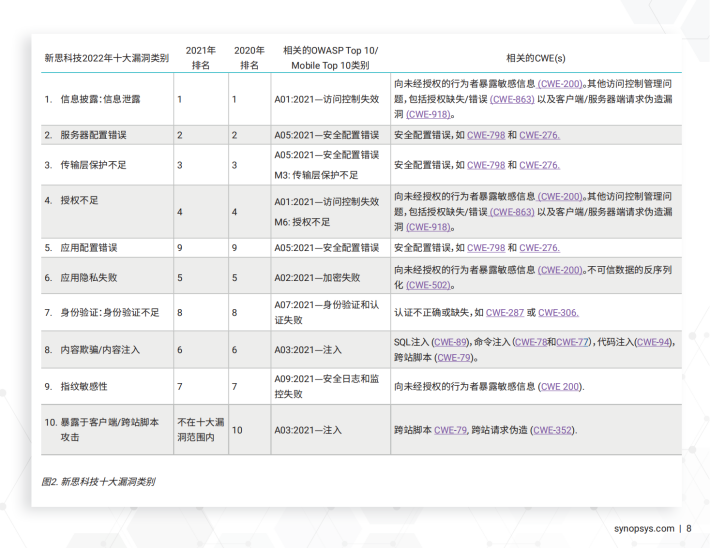Open the CWE-287 link
The height and width of the screenshot is (548, 710).
click(506, 312)
